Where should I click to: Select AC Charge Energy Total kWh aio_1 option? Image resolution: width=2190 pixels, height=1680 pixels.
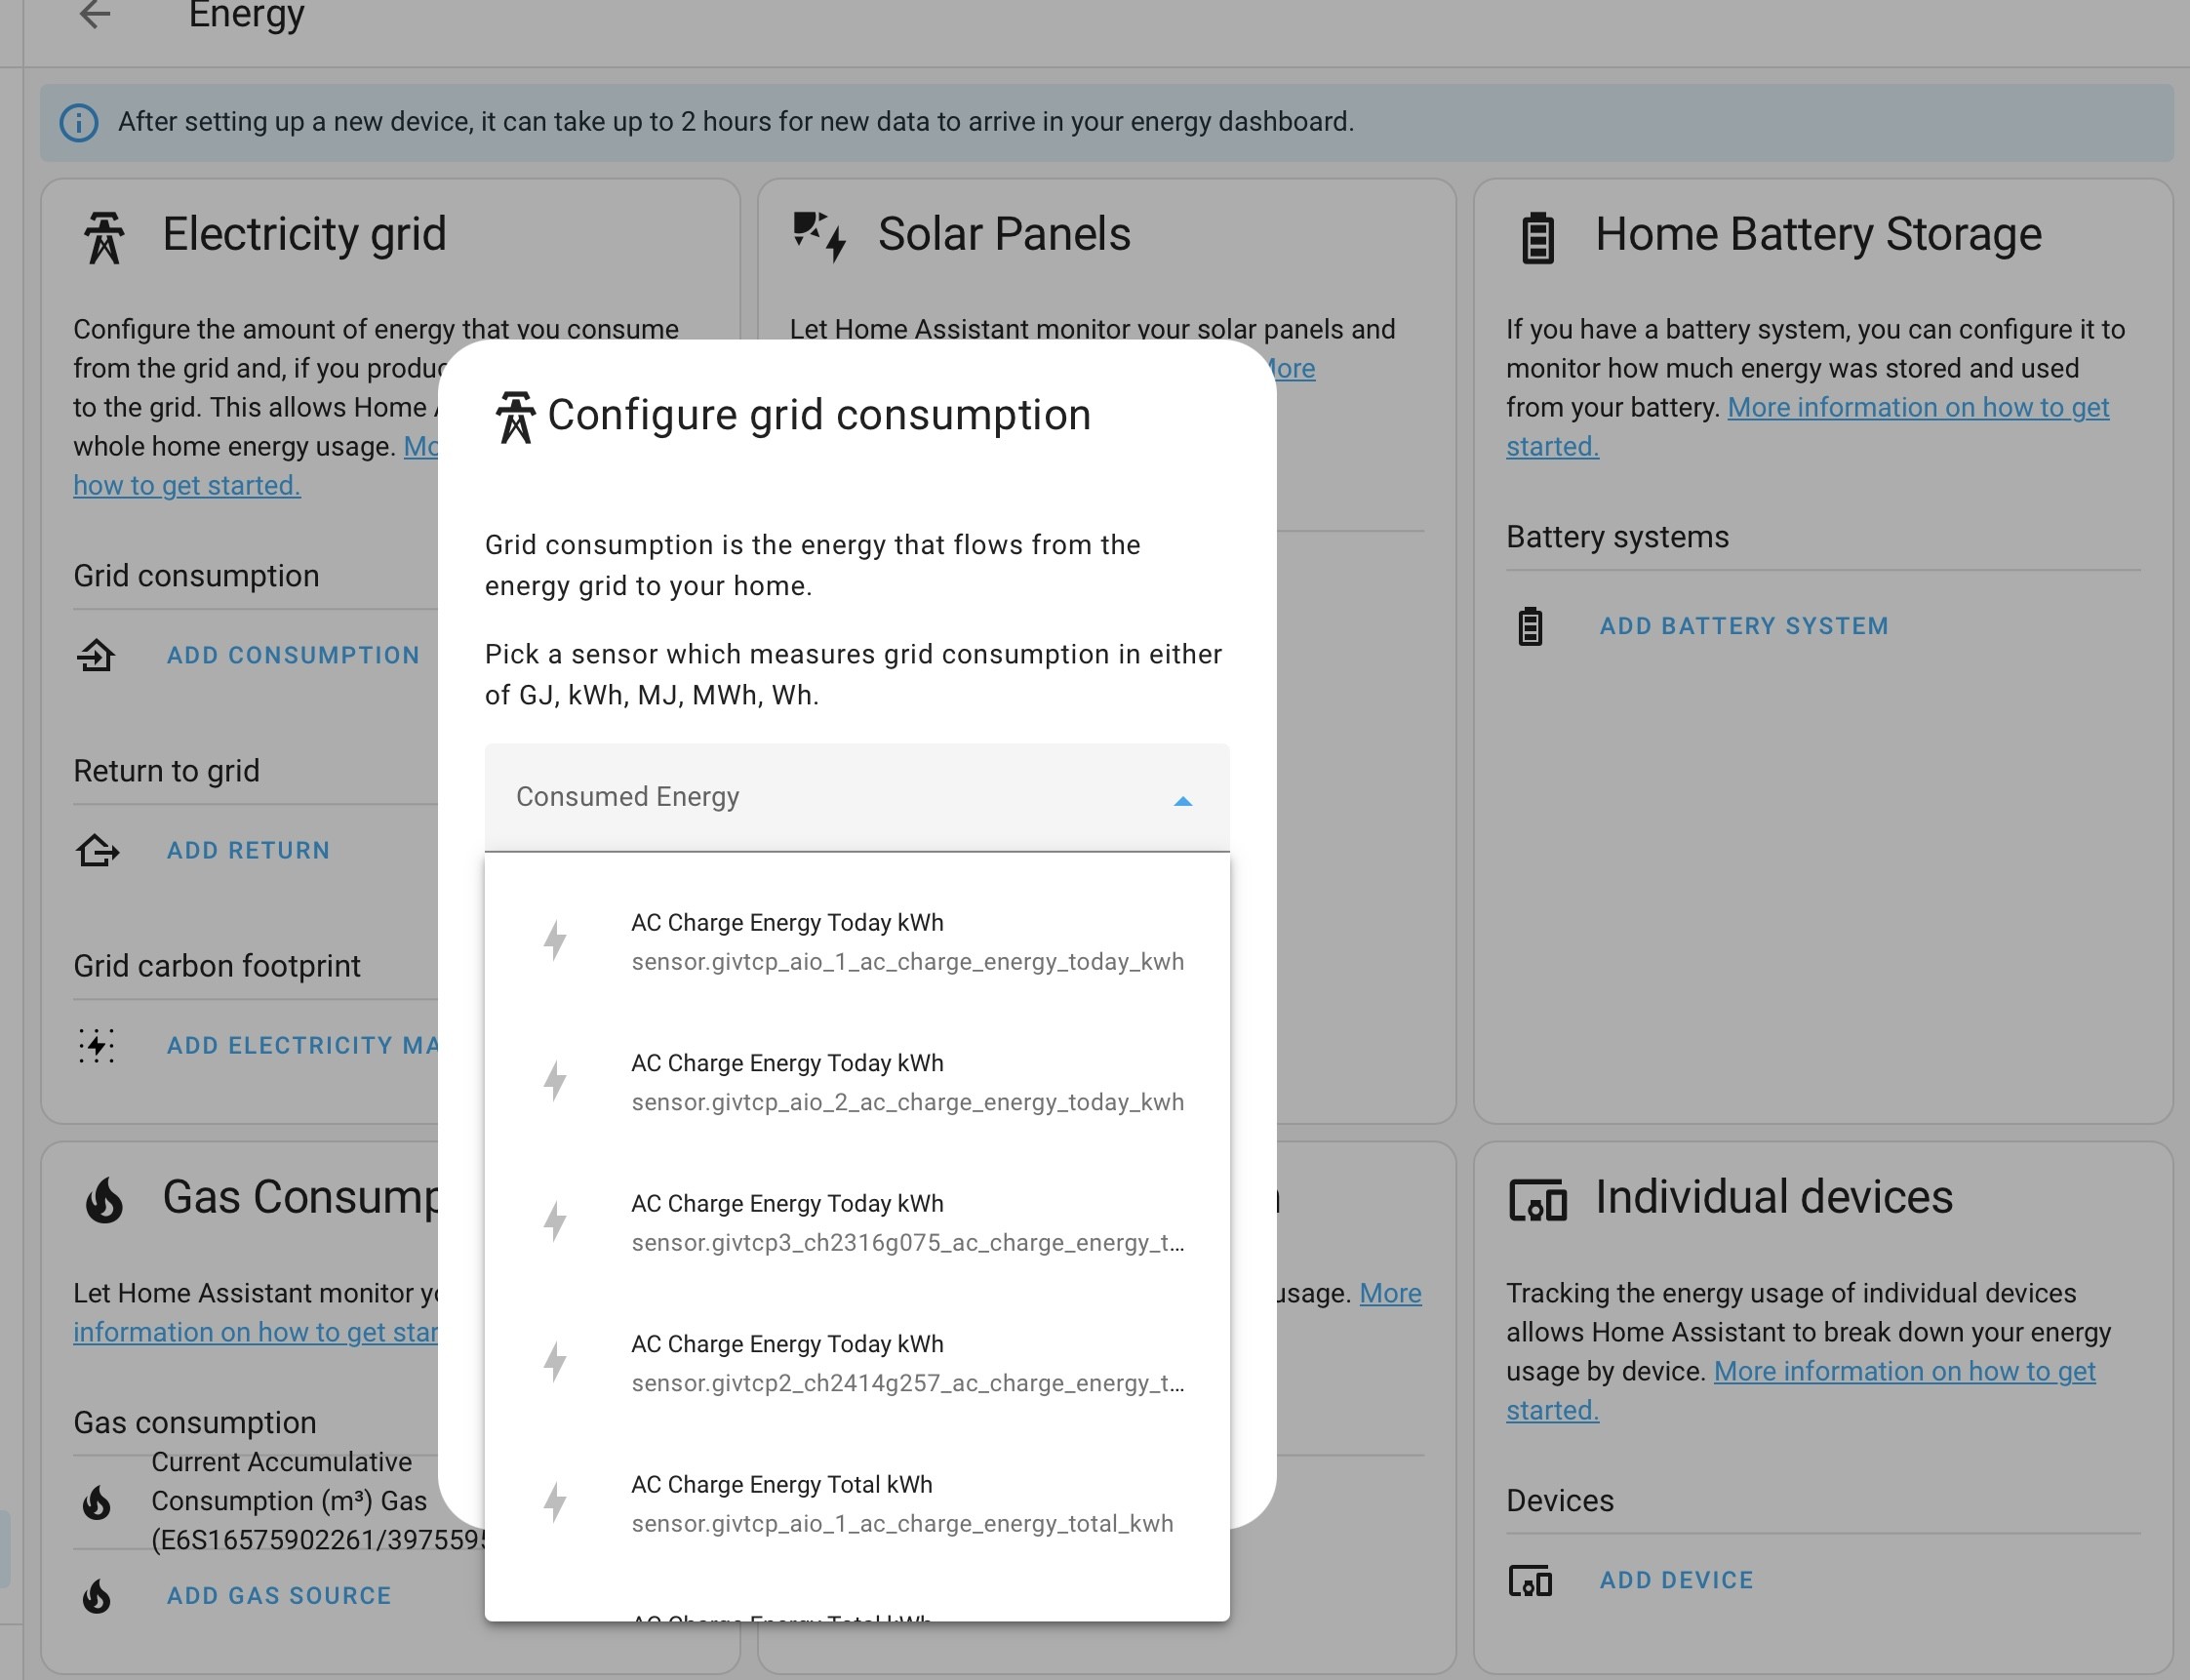click(x=857, y=1504)
